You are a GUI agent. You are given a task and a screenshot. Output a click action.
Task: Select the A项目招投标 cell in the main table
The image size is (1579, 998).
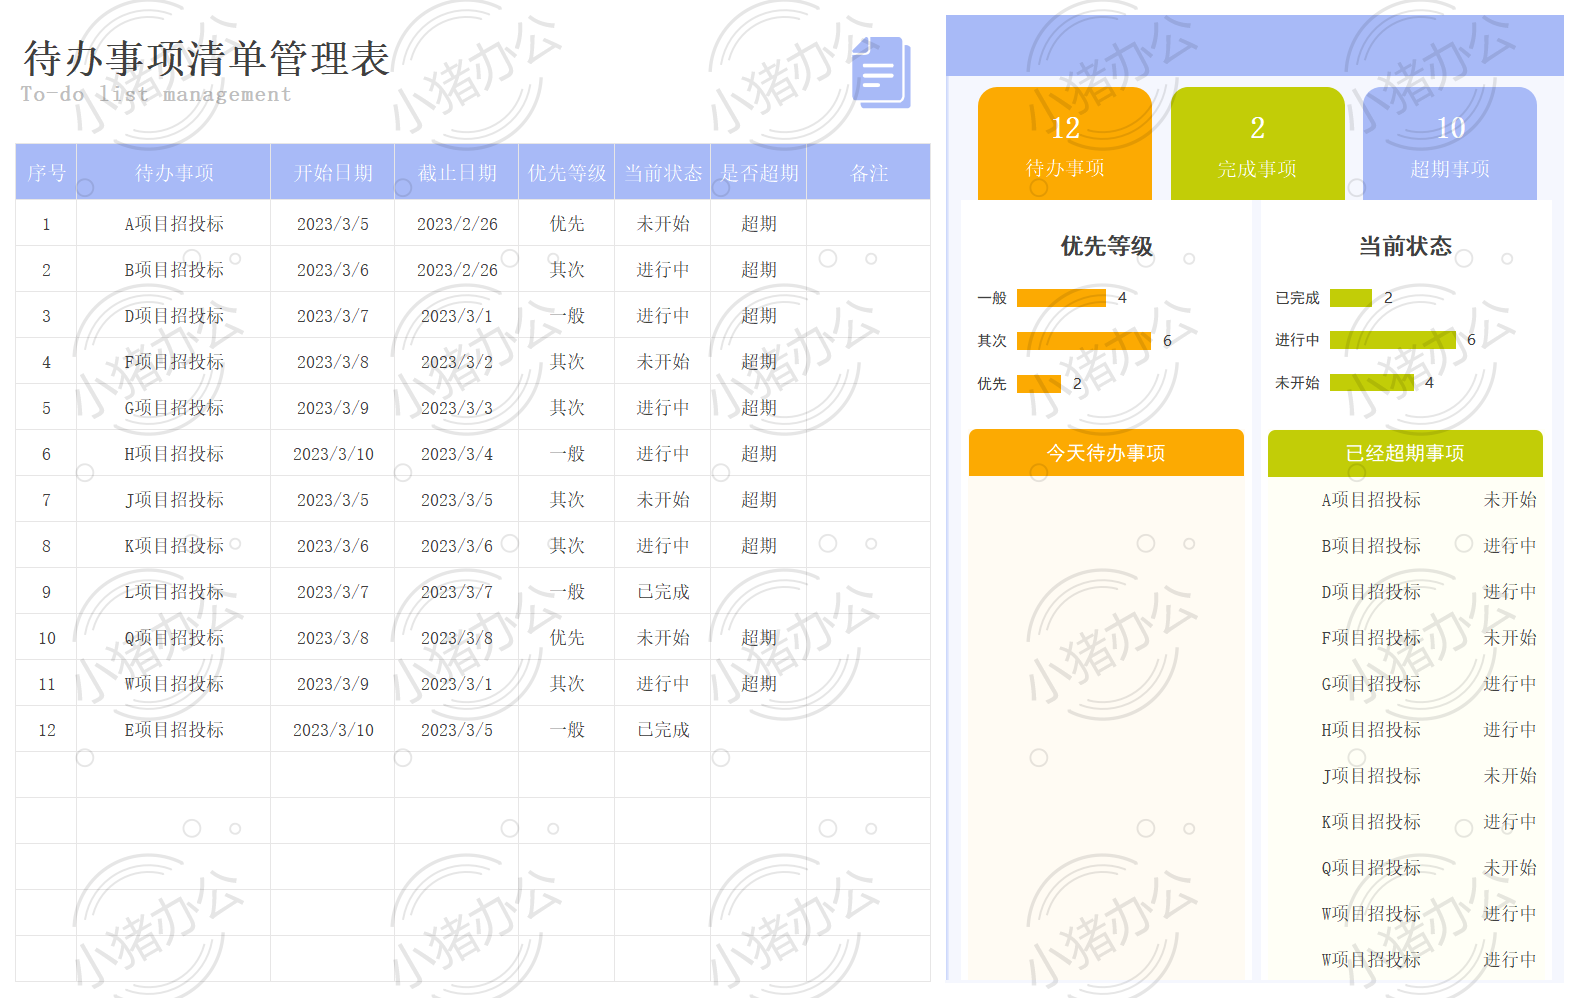(x=174, y=224)
